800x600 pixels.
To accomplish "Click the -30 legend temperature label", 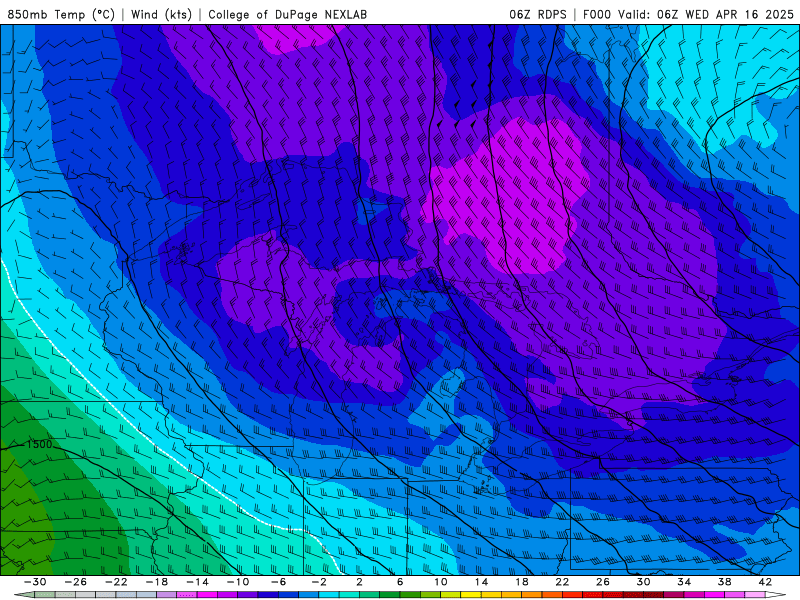I will (x=35, y=582).
